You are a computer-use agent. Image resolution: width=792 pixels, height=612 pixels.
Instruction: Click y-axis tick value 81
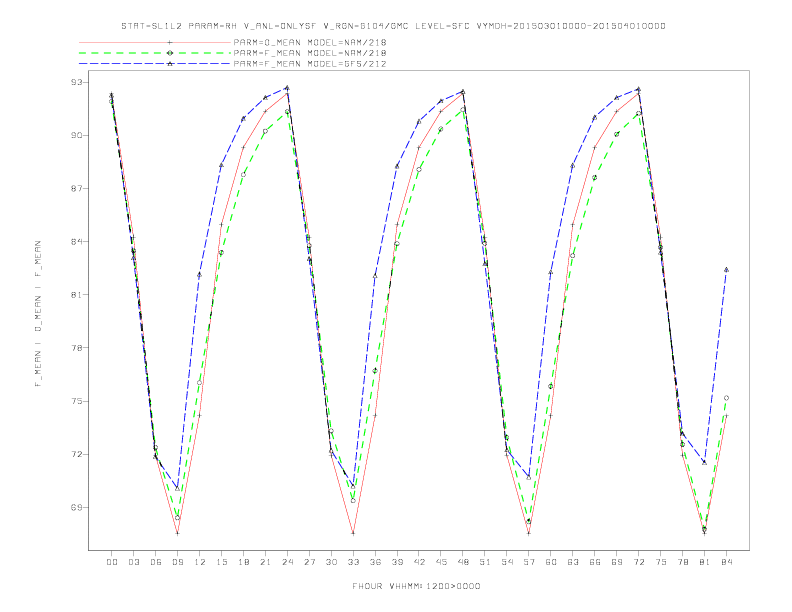coord(76,294)
